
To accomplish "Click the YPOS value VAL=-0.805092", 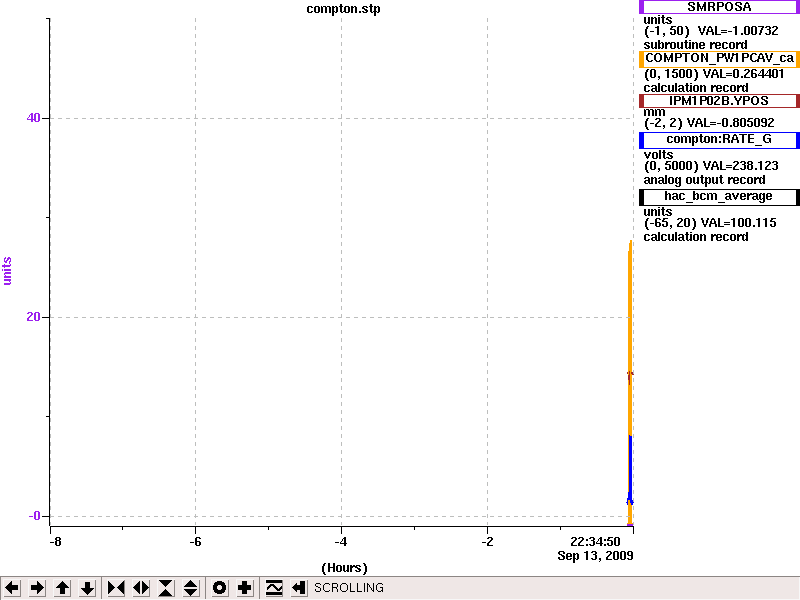I will coord(731,123).
